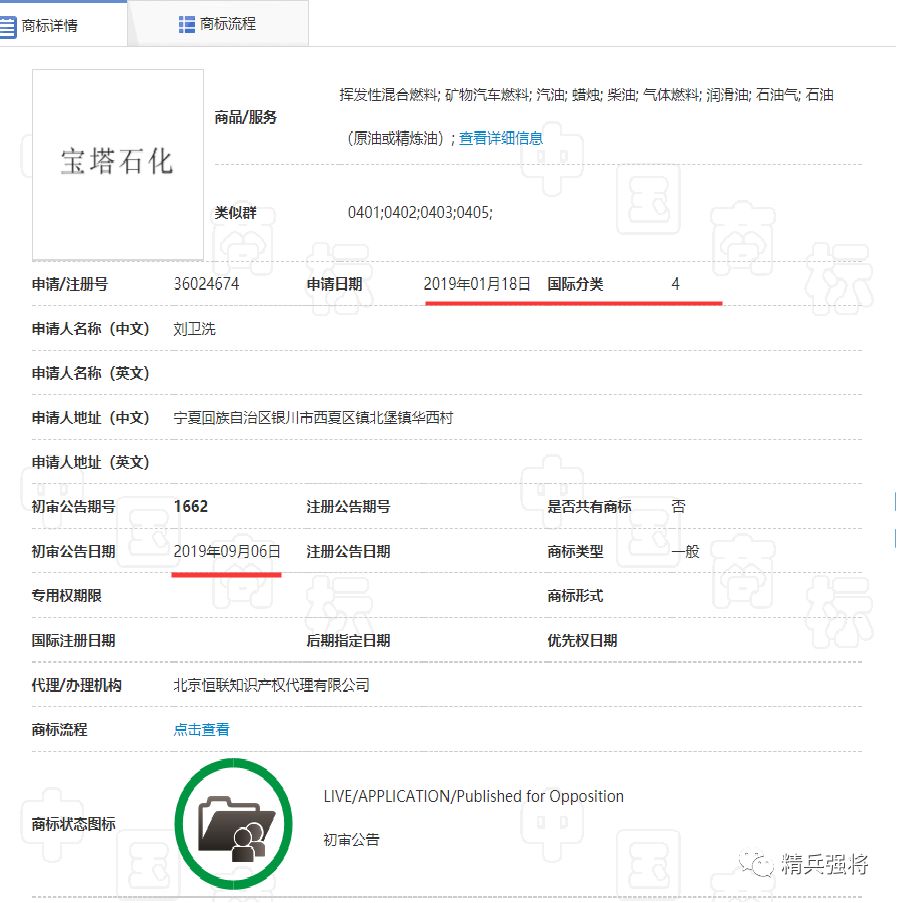Click the upper scrollbar marker on right edge
This screenshot has height=903, width=897.
[893, 501]
